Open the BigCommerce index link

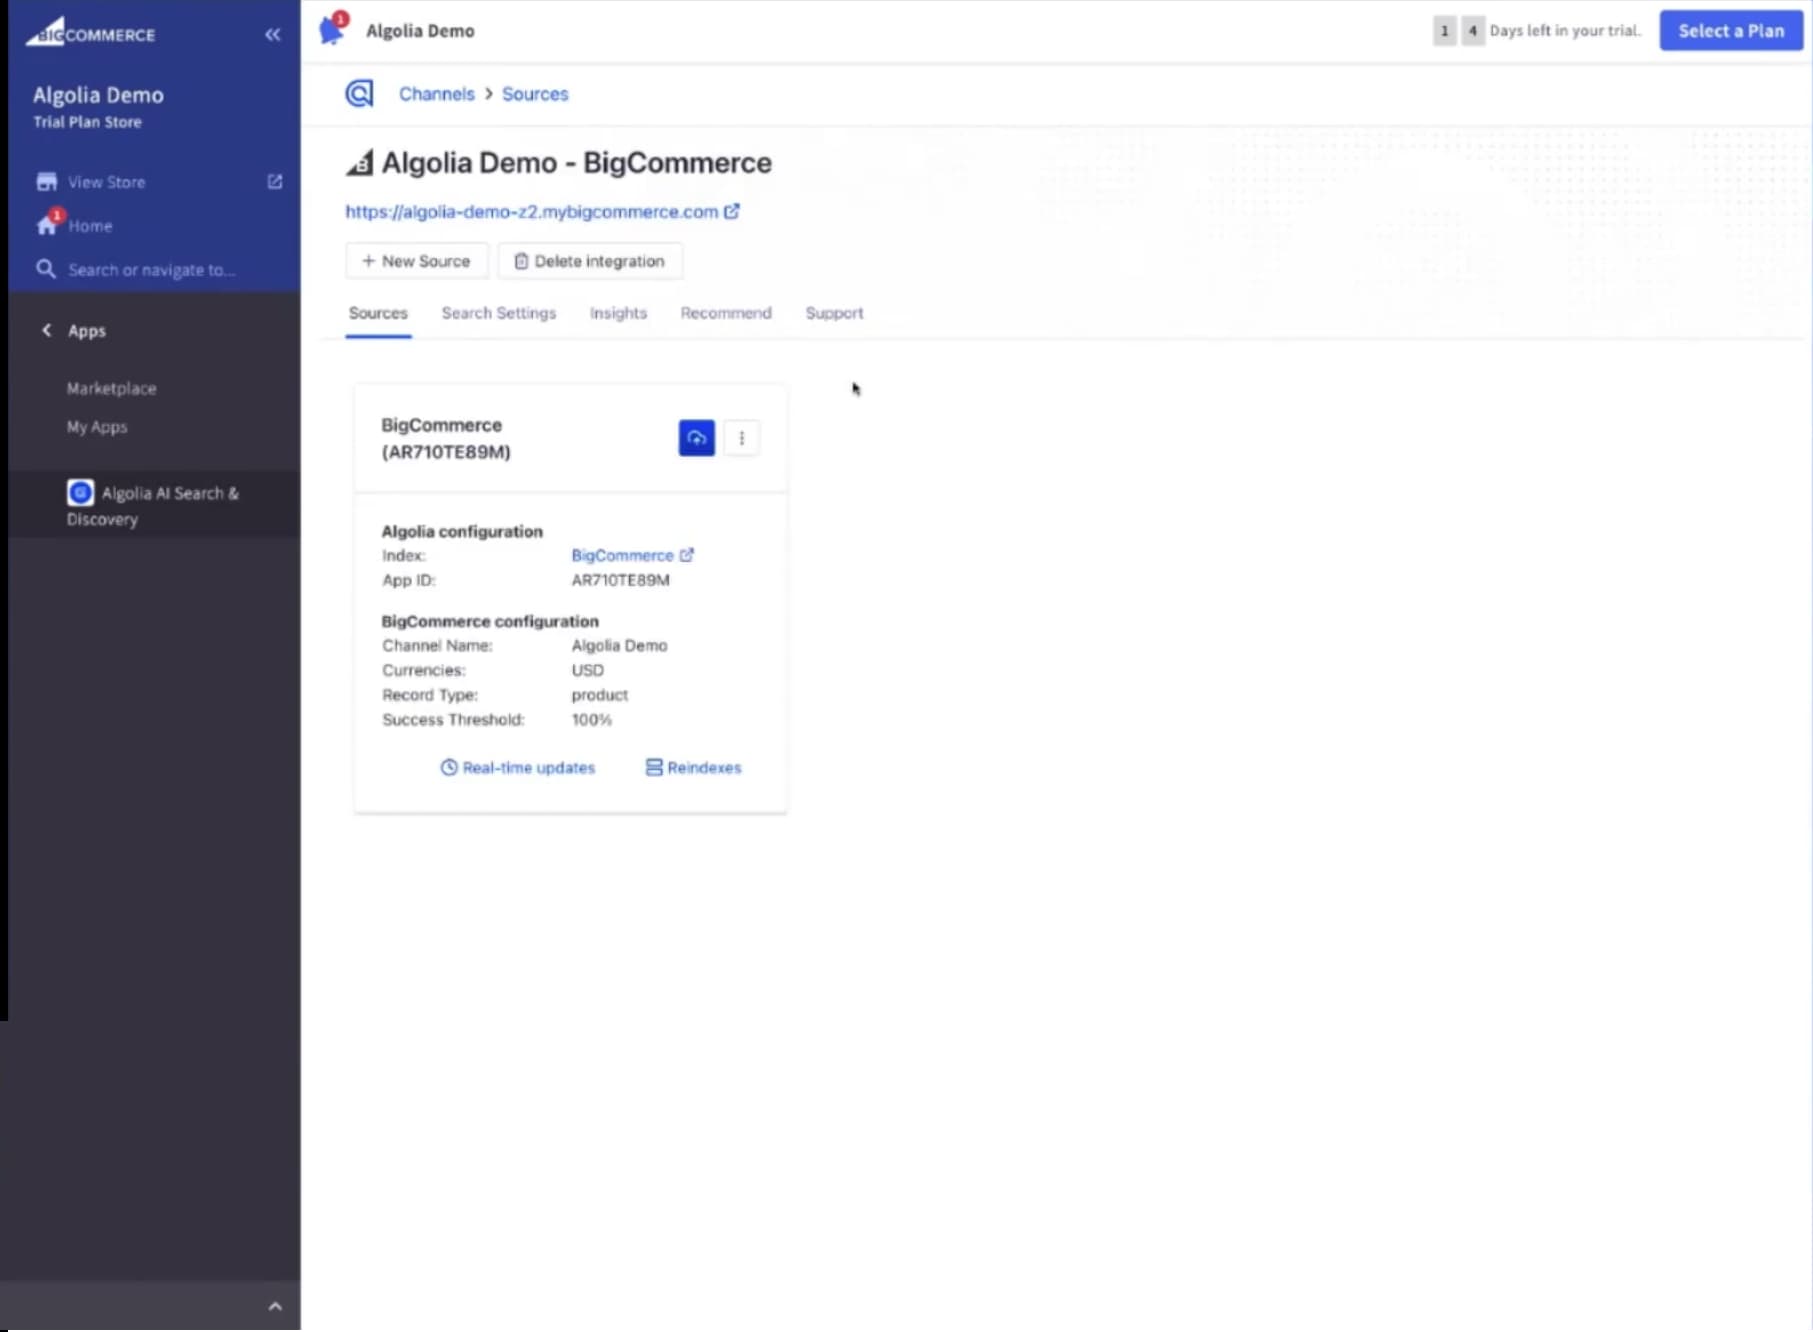pos(622,556)
